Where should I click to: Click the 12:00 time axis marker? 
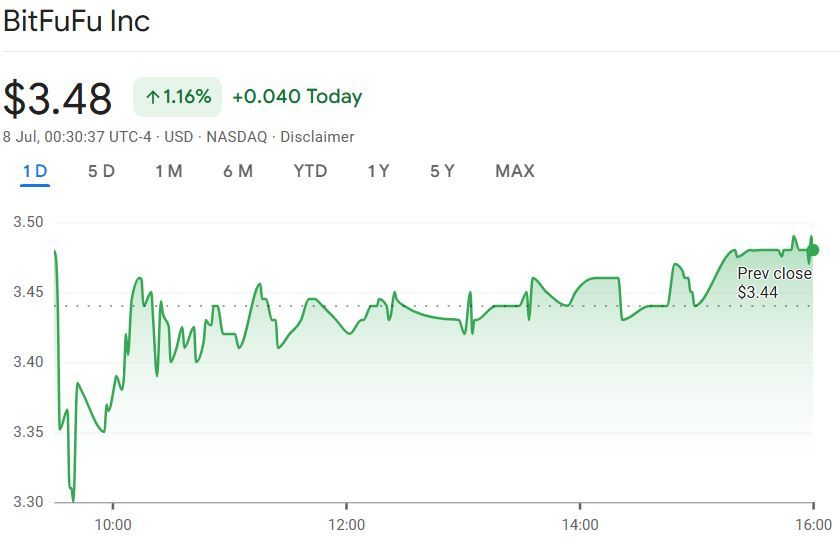tap(346, 525)
